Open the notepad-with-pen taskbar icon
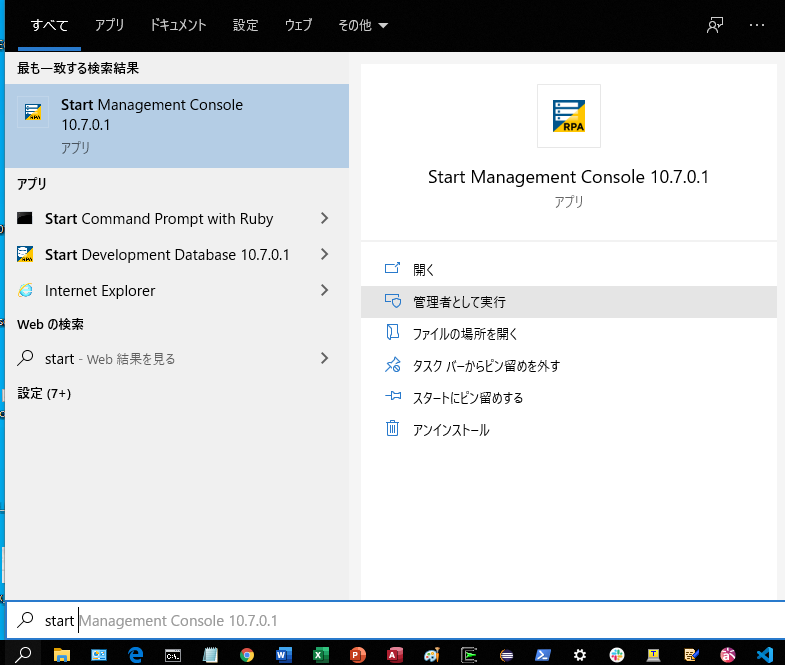The width and height of the screenshot is (785, 665). (691, 654)
